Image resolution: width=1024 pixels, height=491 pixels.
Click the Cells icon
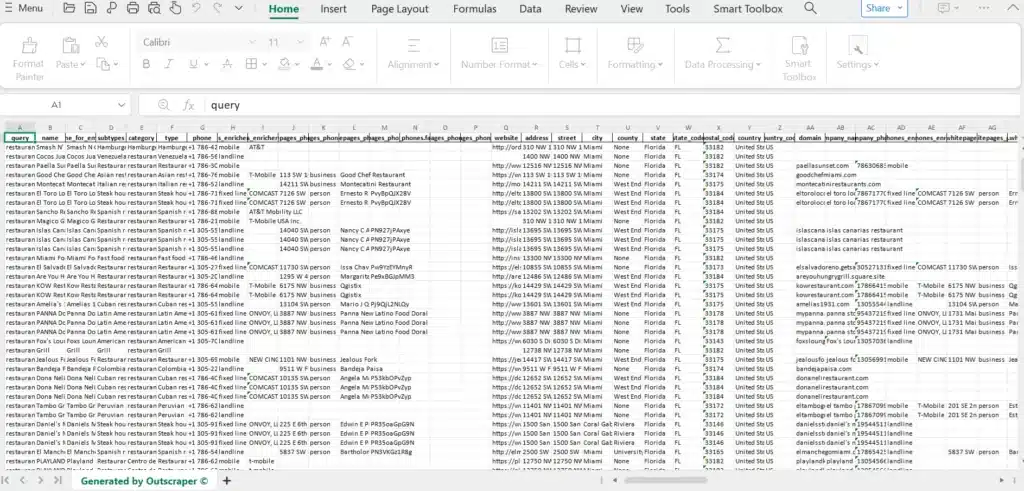click(x=573, y=45)
